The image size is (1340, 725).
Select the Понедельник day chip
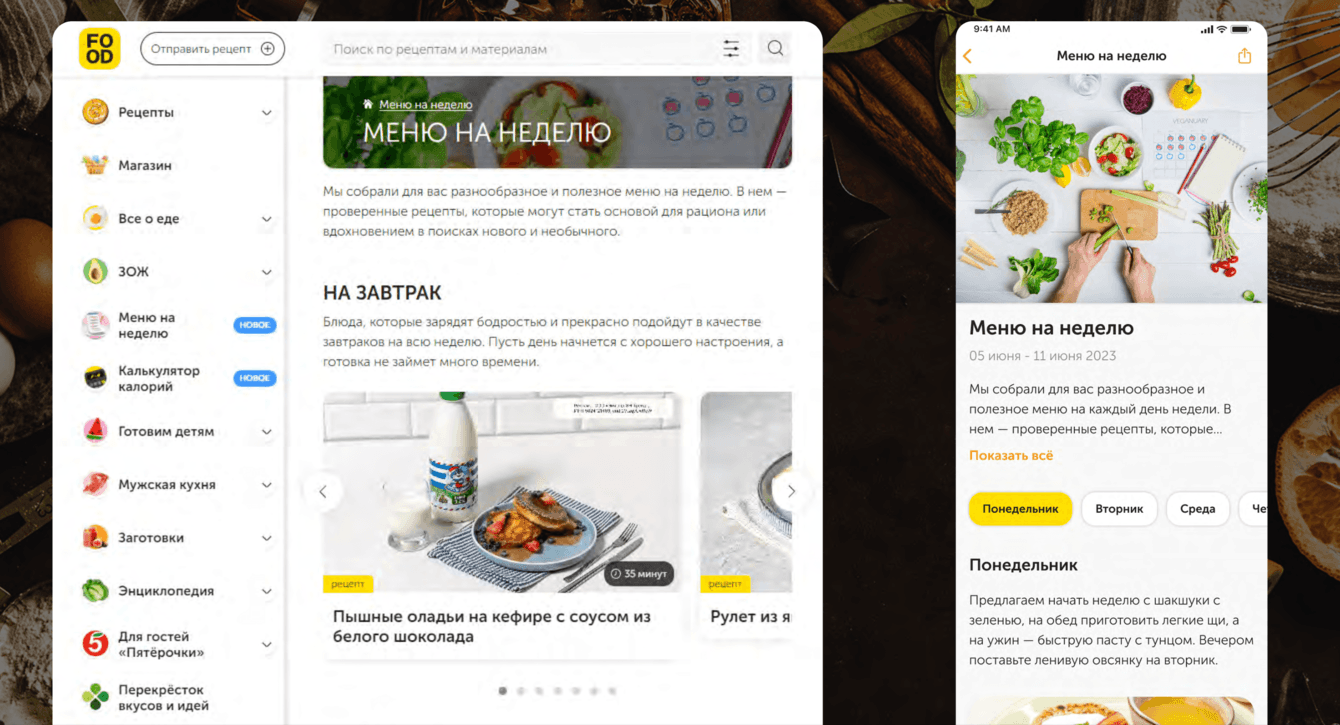1020,509
